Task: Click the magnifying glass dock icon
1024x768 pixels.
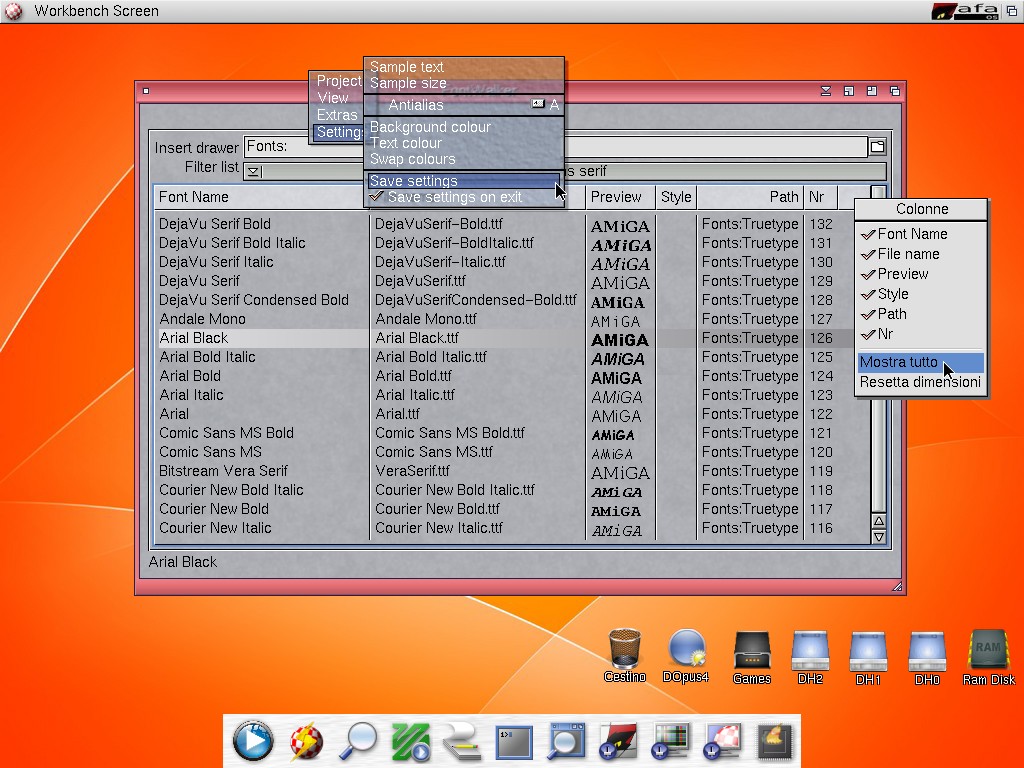Action: (359, 741)
